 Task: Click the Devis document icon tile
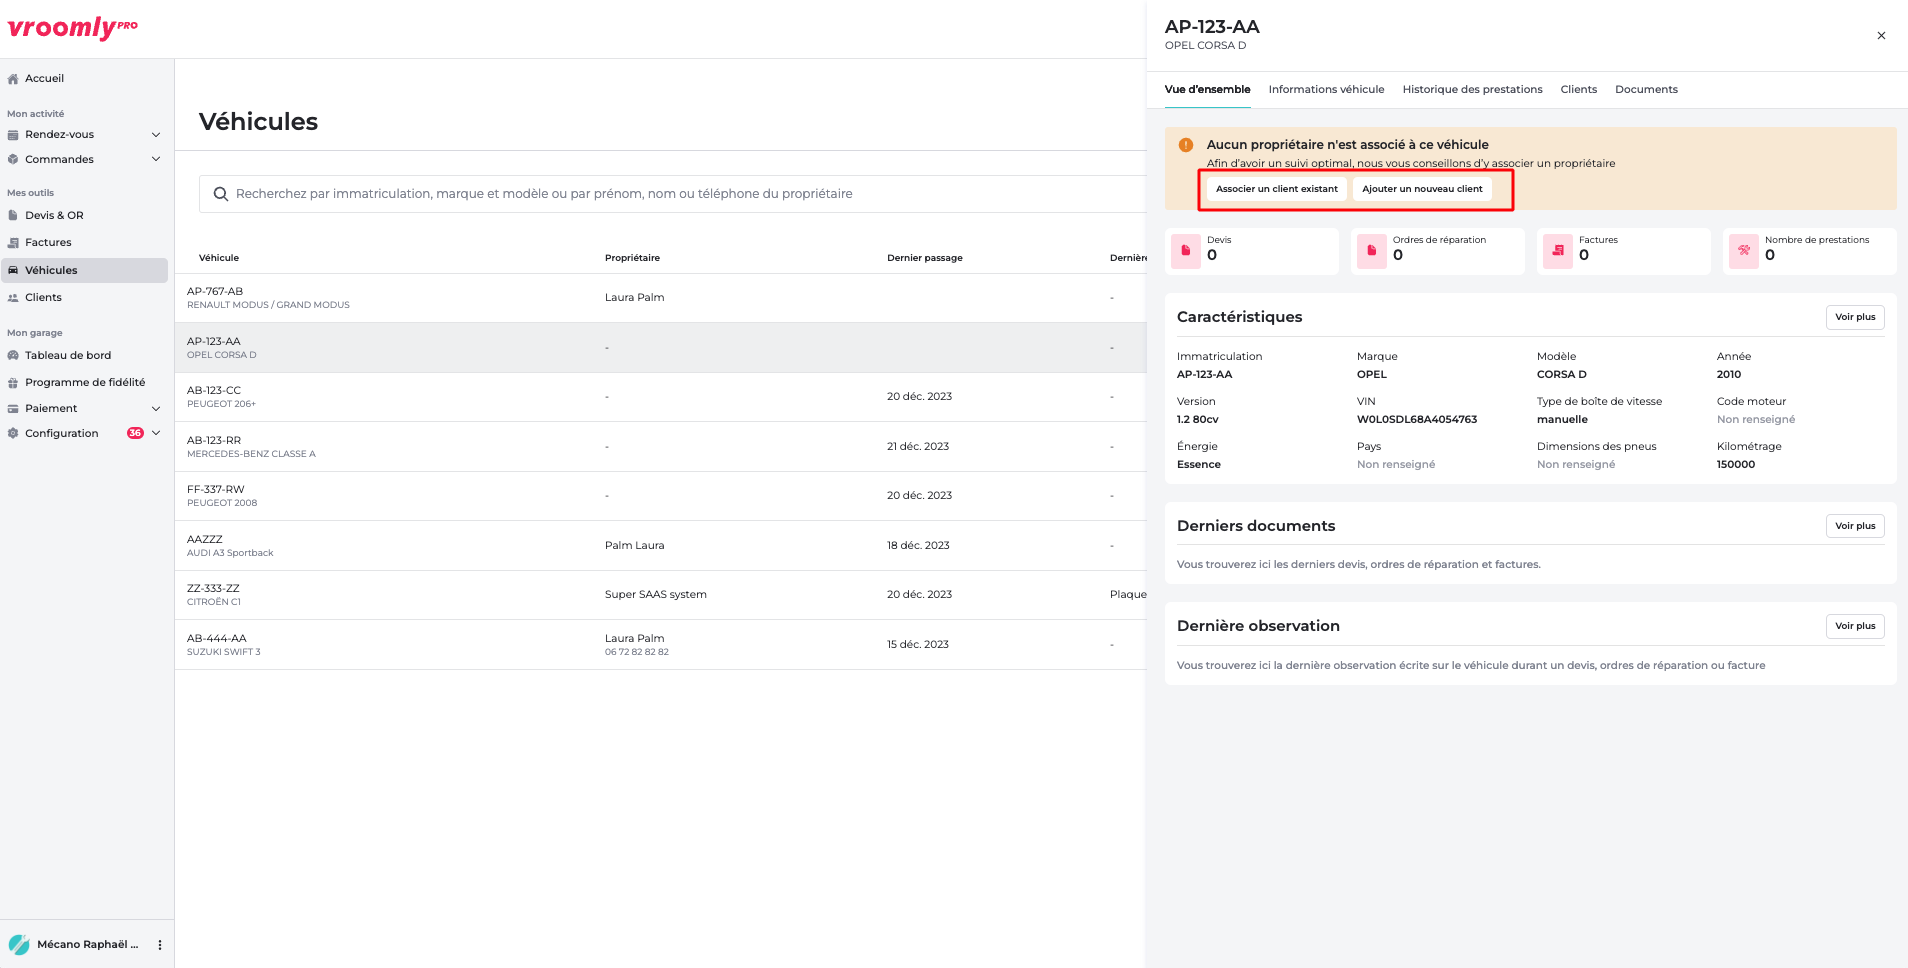pyautogui.click(x=1186, y=251)
